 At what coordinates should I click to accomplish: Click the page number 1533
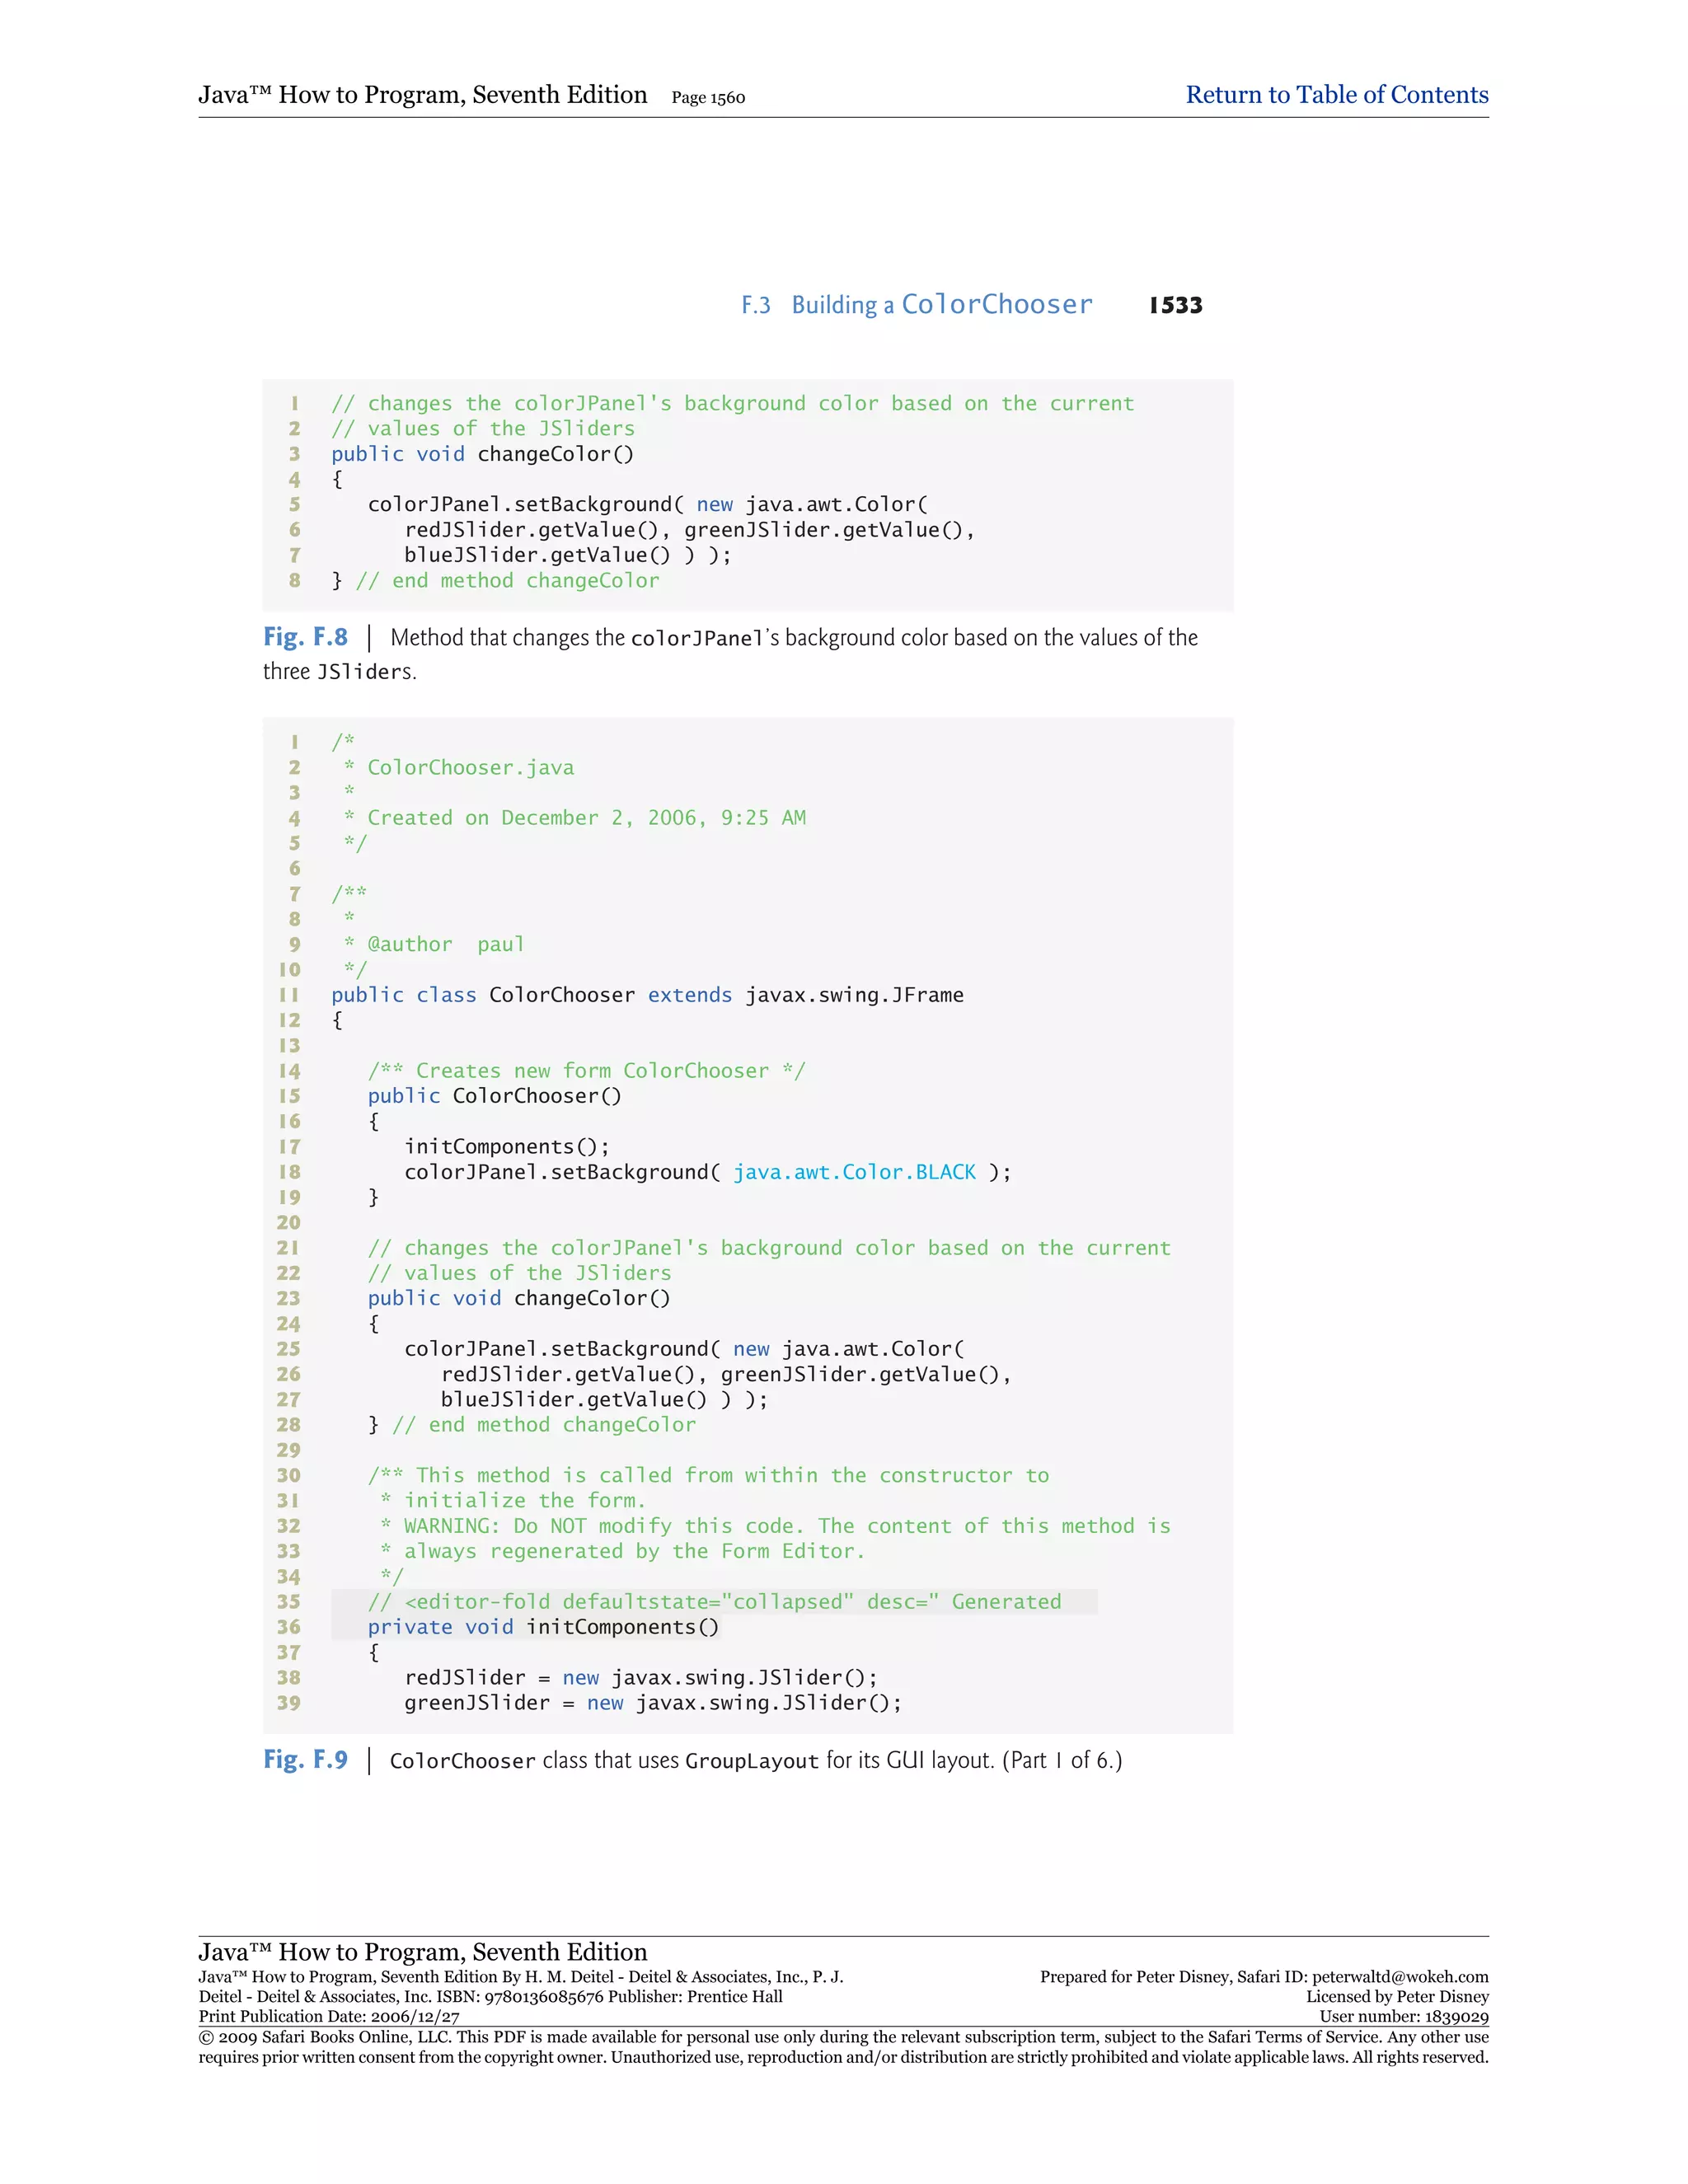coord(1175,306)
